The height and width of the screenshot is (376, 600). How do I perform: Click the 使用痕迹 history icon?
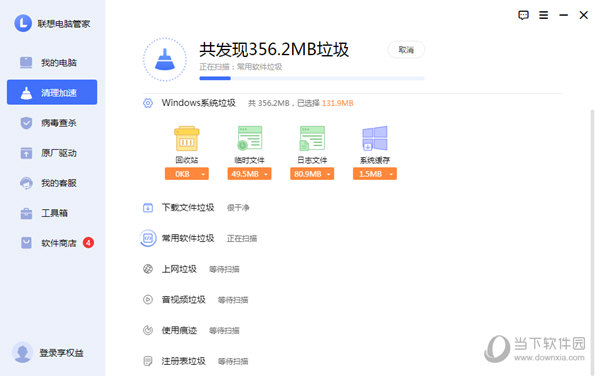(x=148, y=330)
